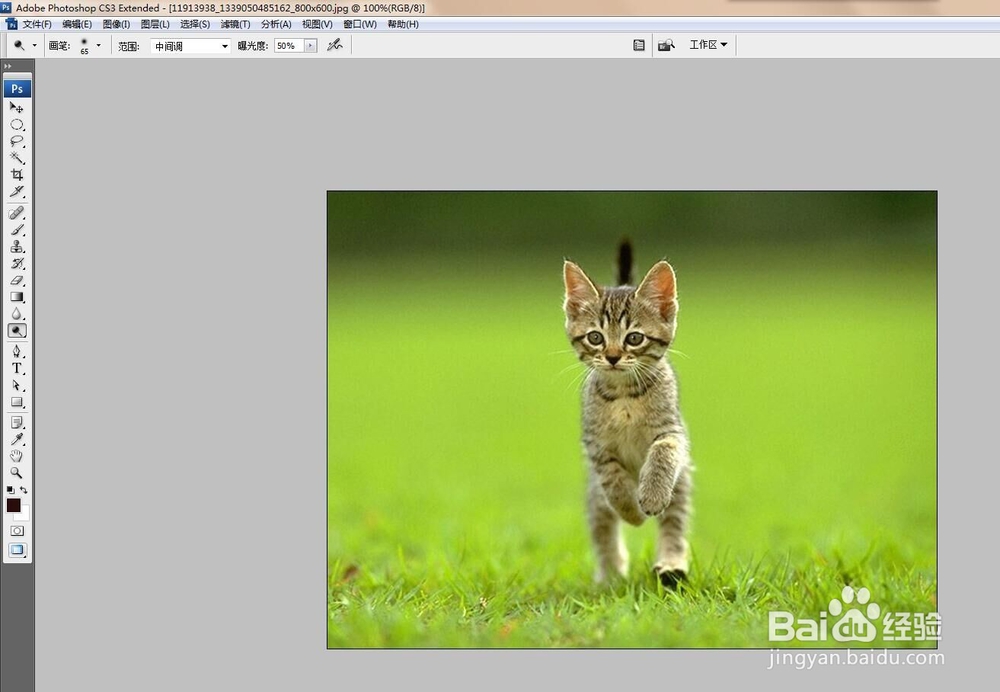Select the Burn tool in toolbox
Screen dimensions: 1000x692
(x=17, y=330)
